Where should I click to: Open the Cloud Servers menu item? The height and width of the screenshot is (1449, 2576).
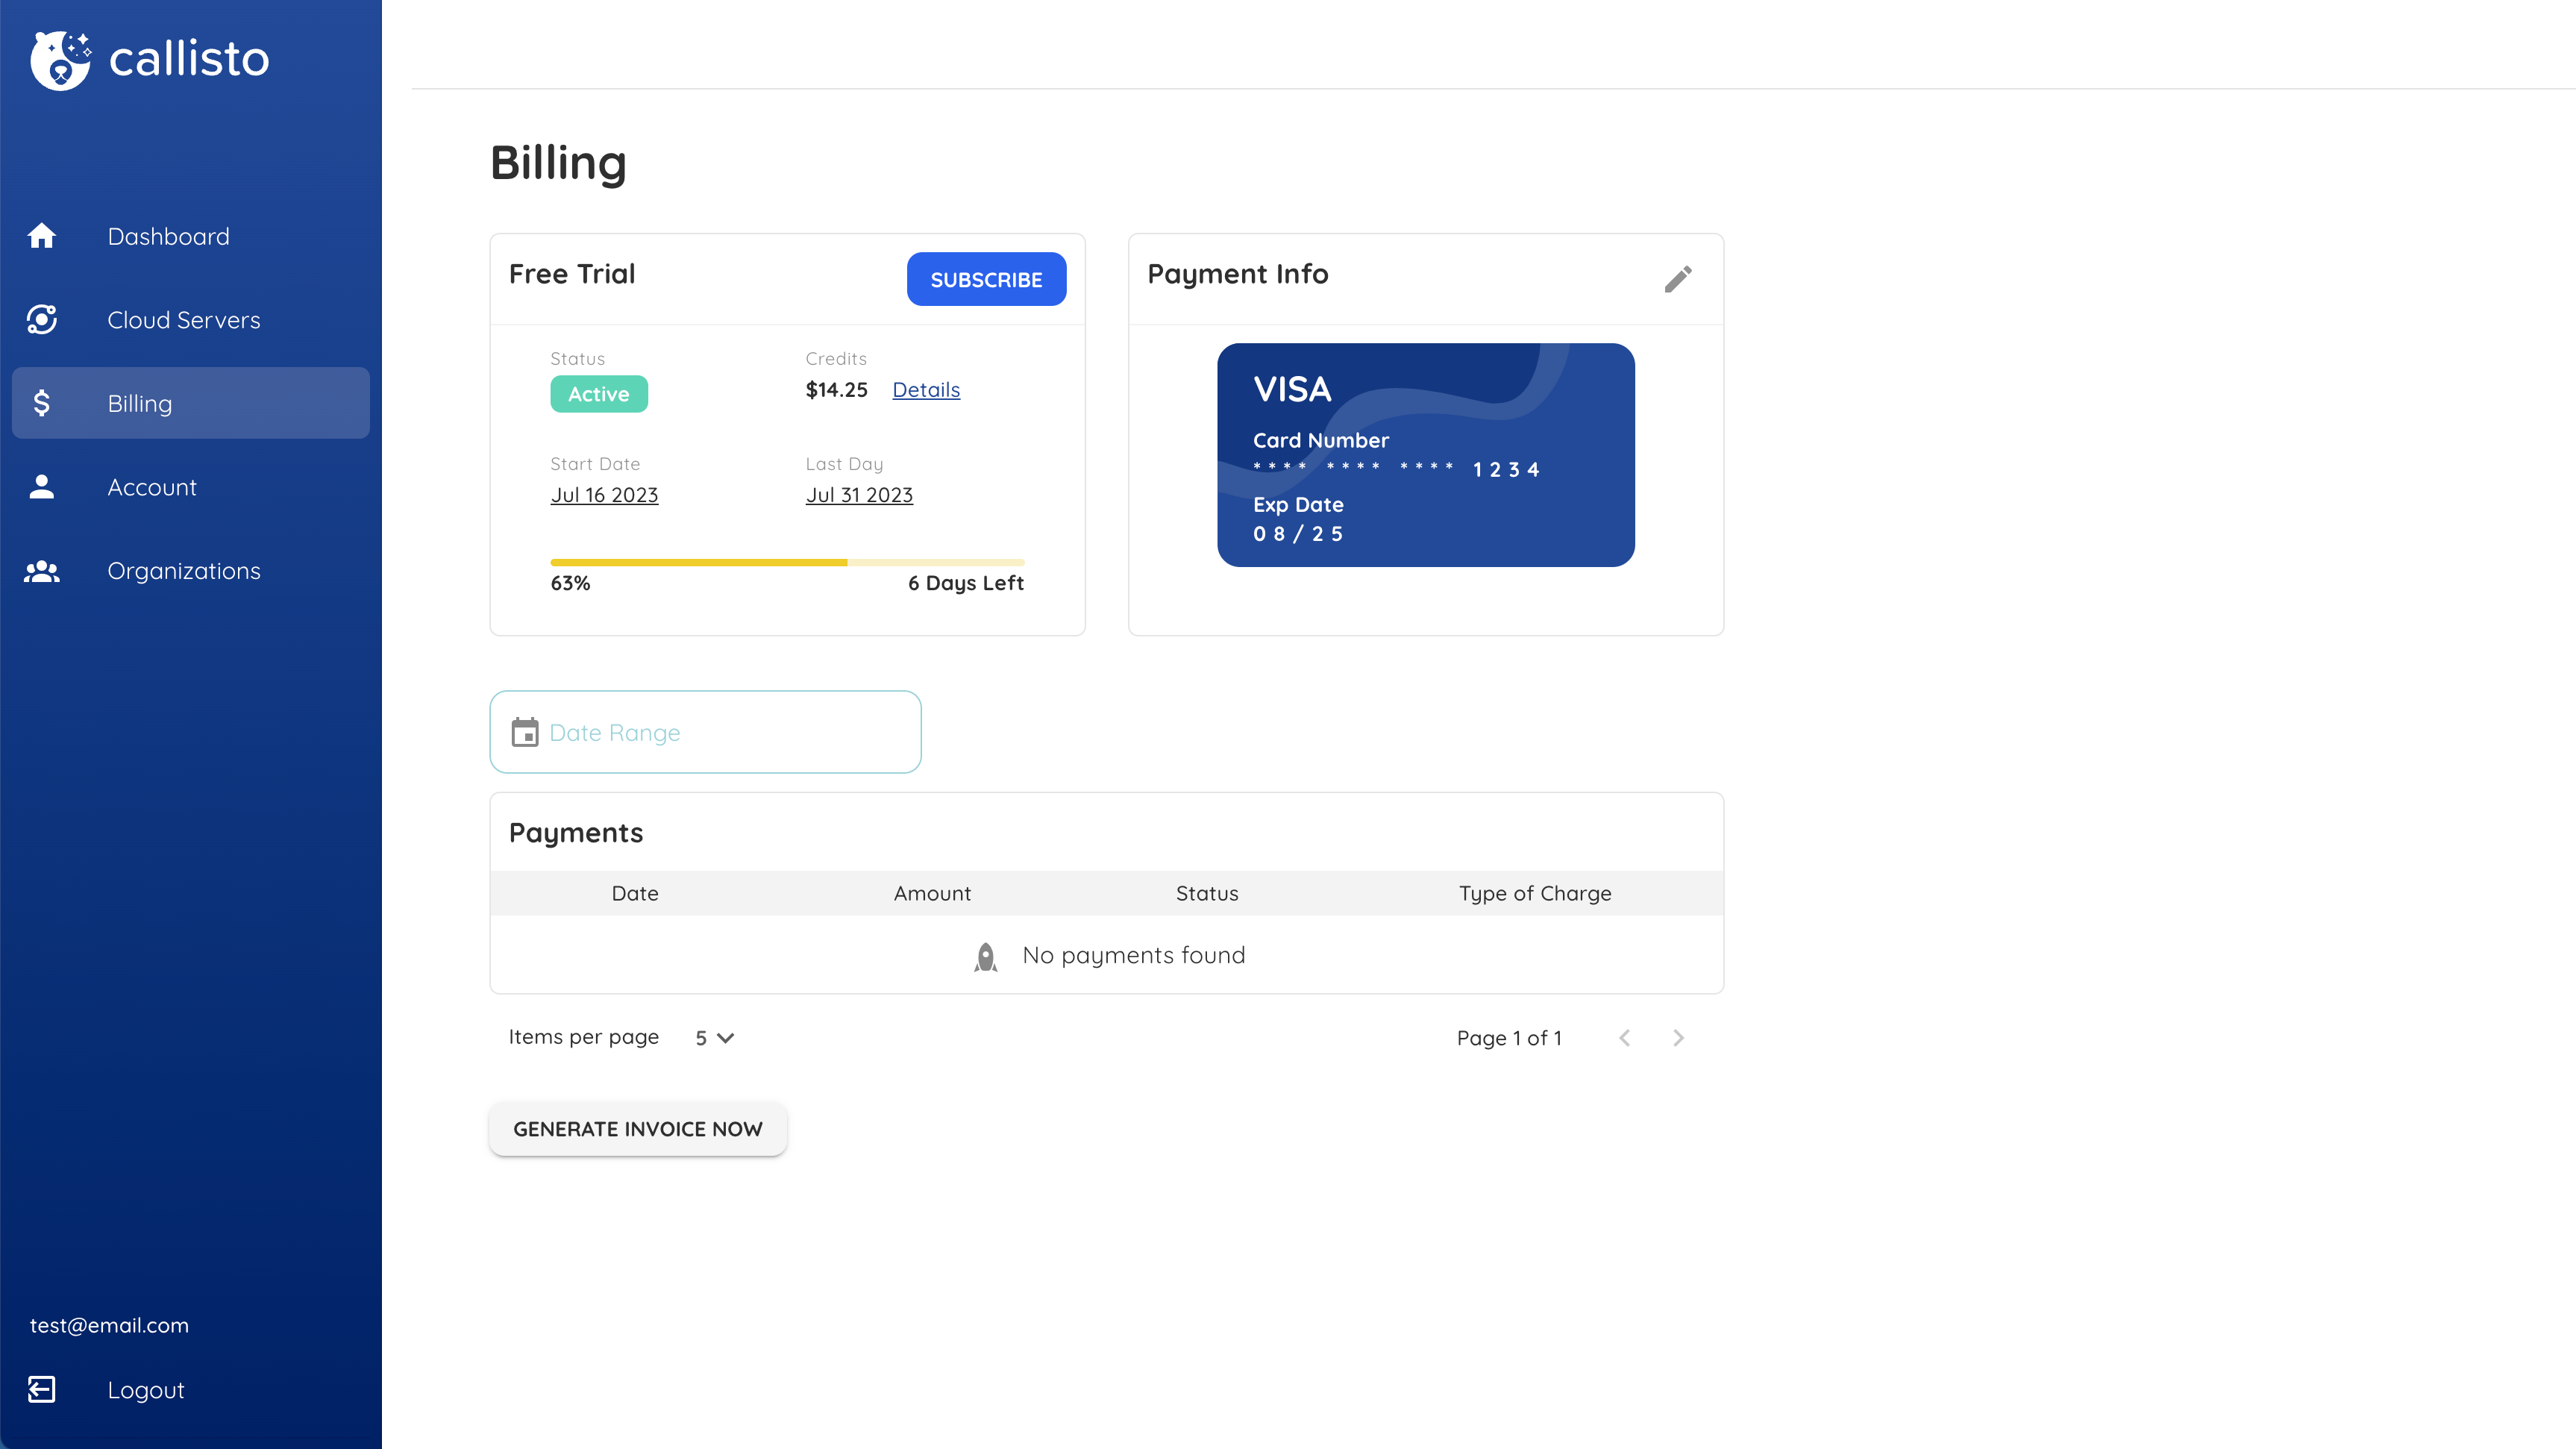pos(184,320)
